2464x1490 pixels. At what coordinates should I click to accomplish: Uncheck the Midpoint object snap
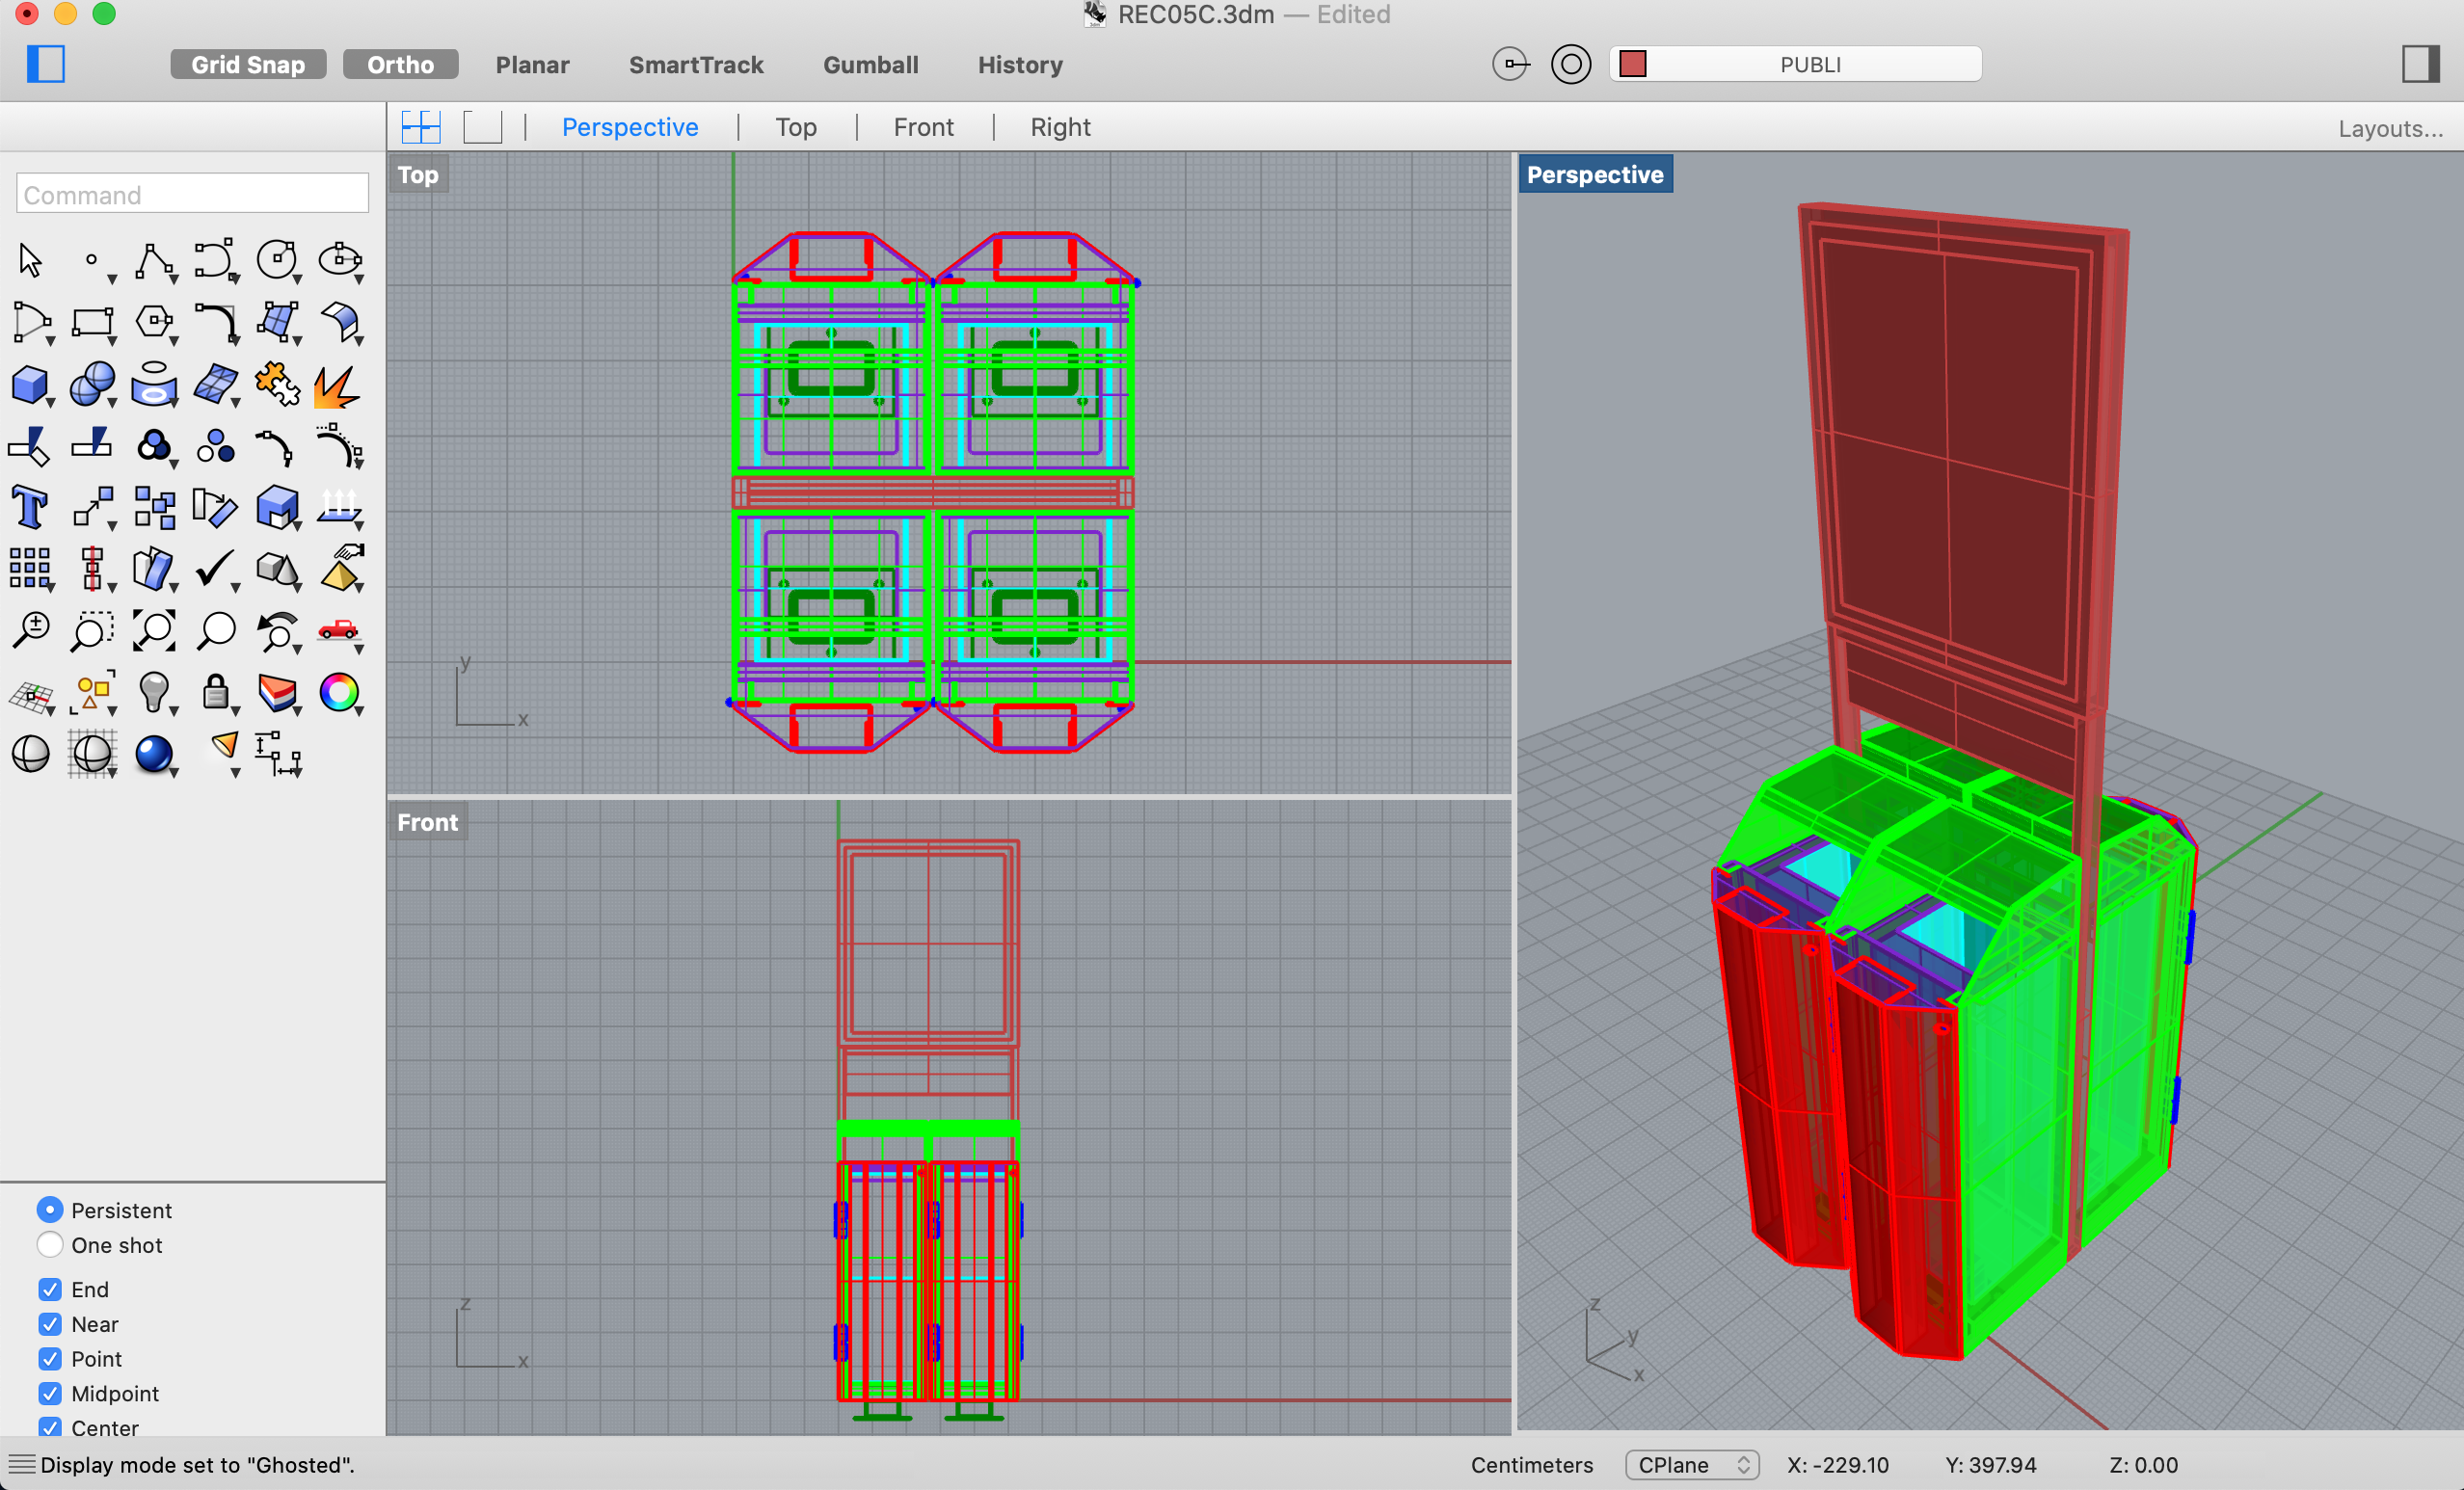pyautogui.click(x=50, y=1393)
